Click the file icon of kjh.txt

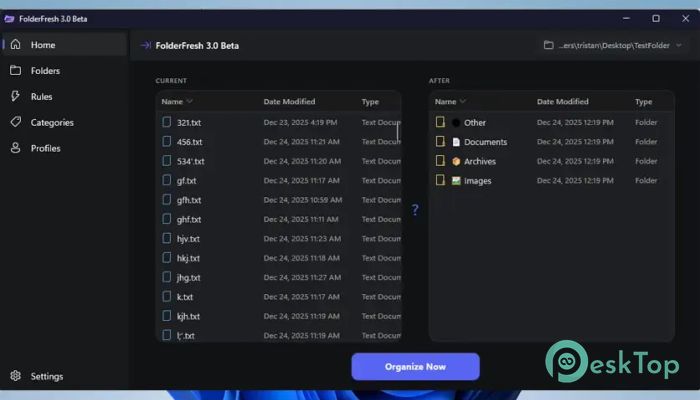[167, 316]
